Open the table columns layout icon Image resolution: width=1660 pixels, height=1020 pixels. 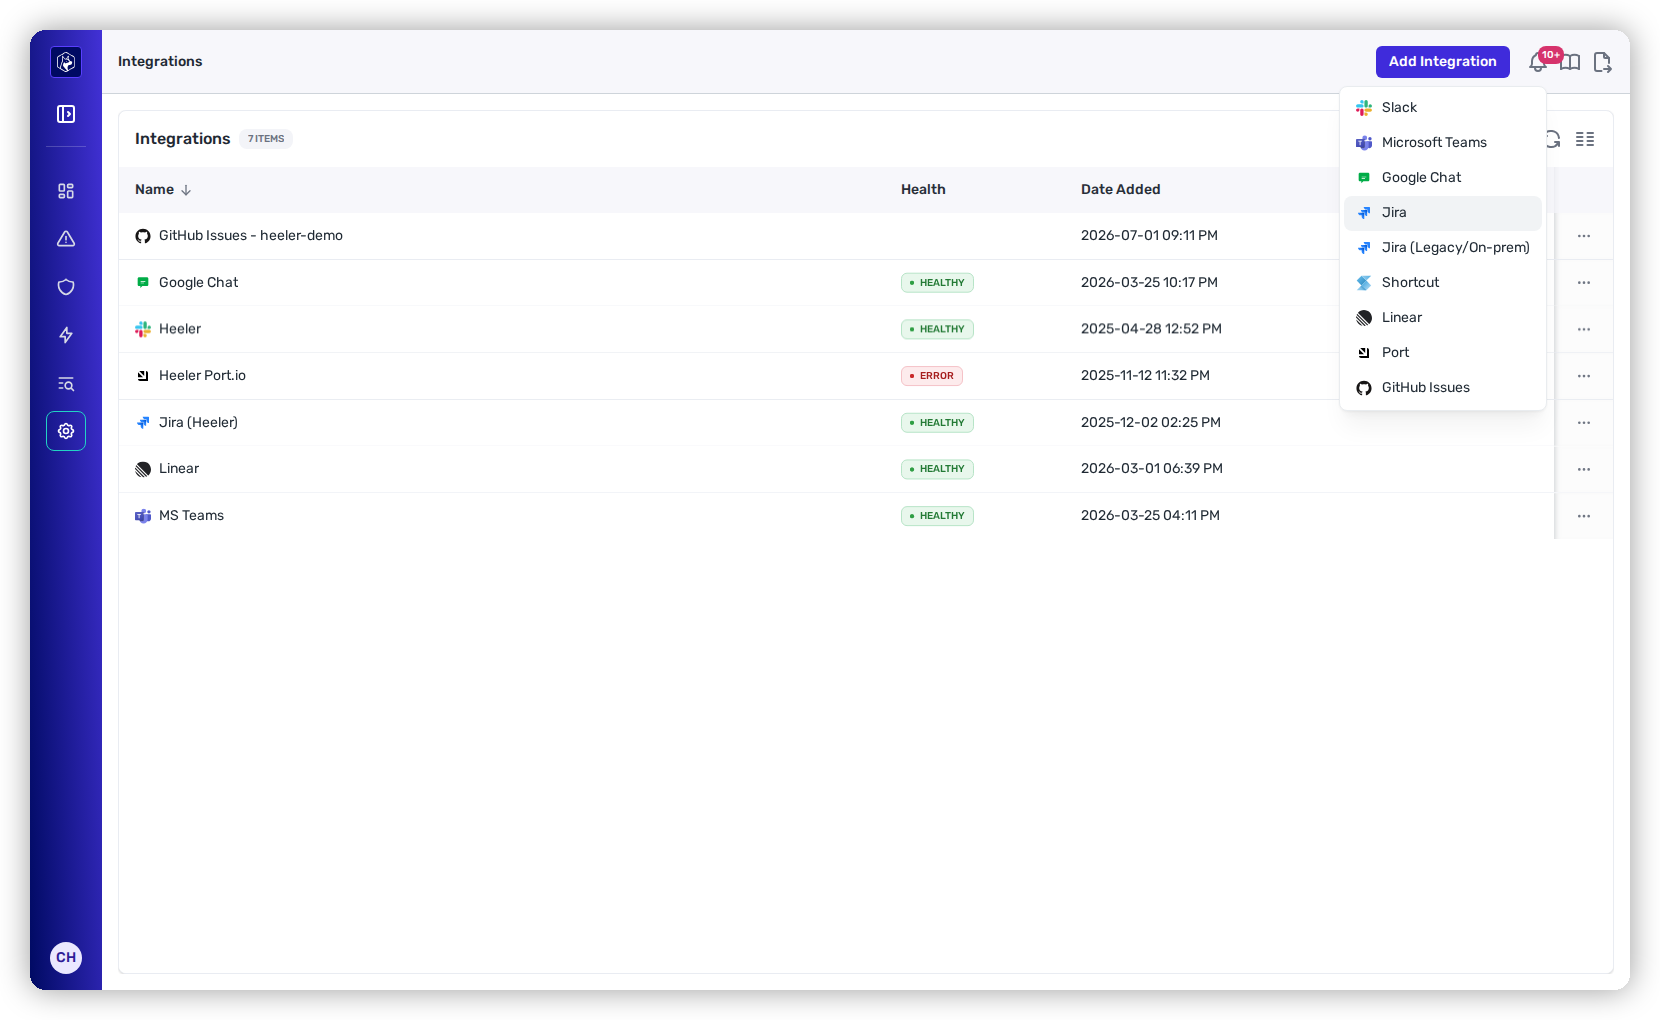1585,139
